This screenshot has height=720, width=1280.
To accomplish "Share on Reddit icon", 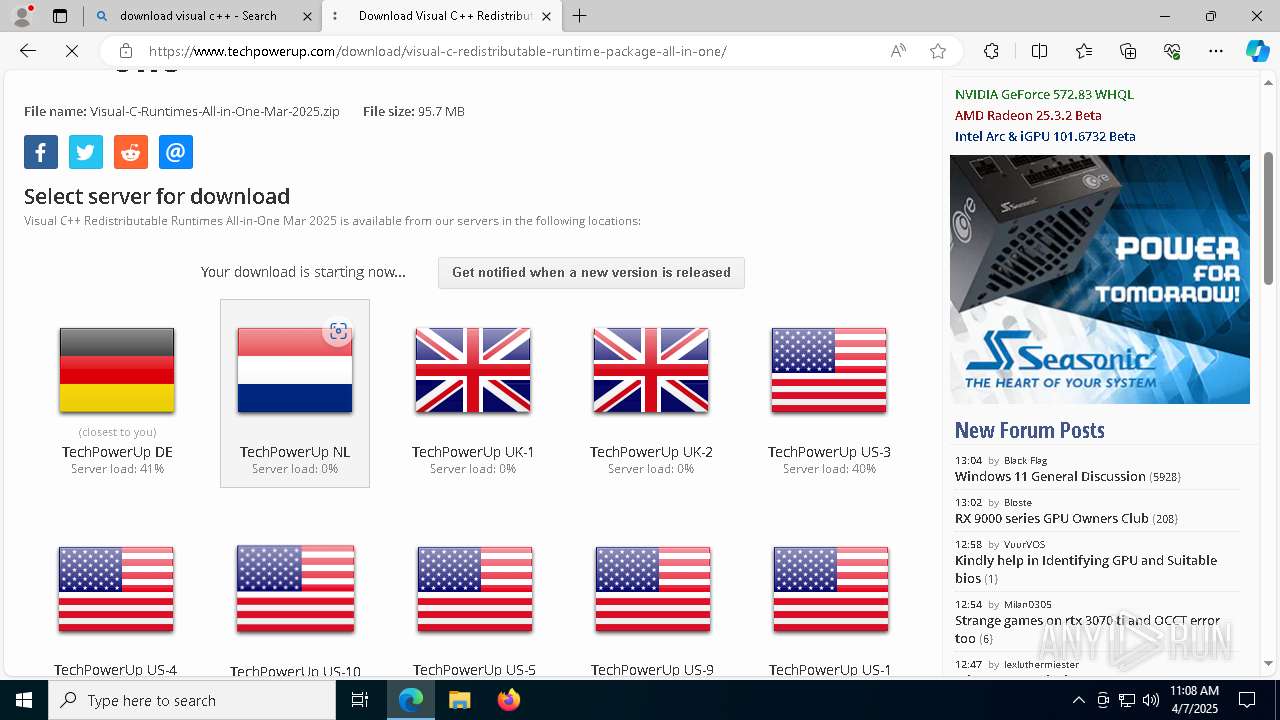I will tap(131, 152).
